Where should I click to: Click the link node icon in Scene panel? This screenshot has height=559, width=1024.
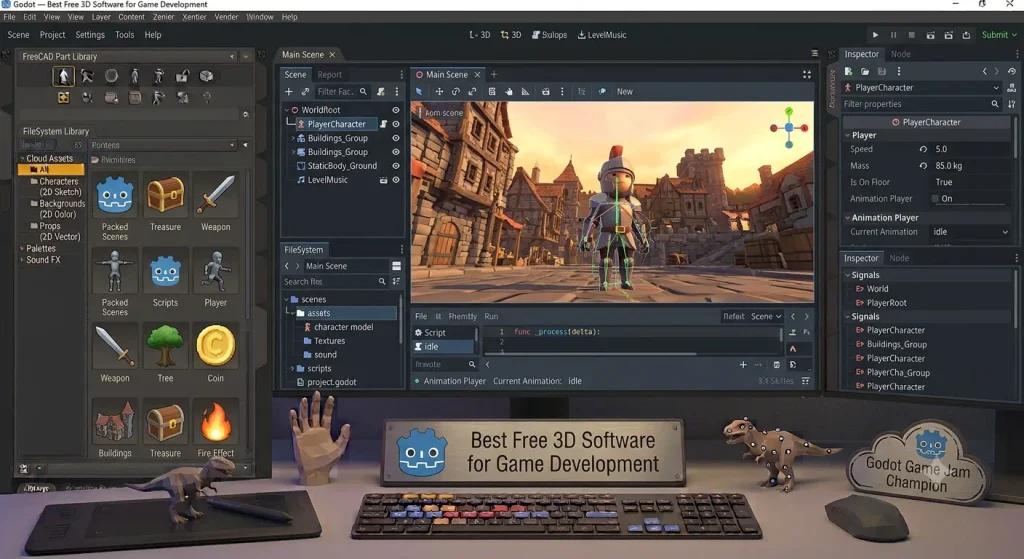(305, 91)
